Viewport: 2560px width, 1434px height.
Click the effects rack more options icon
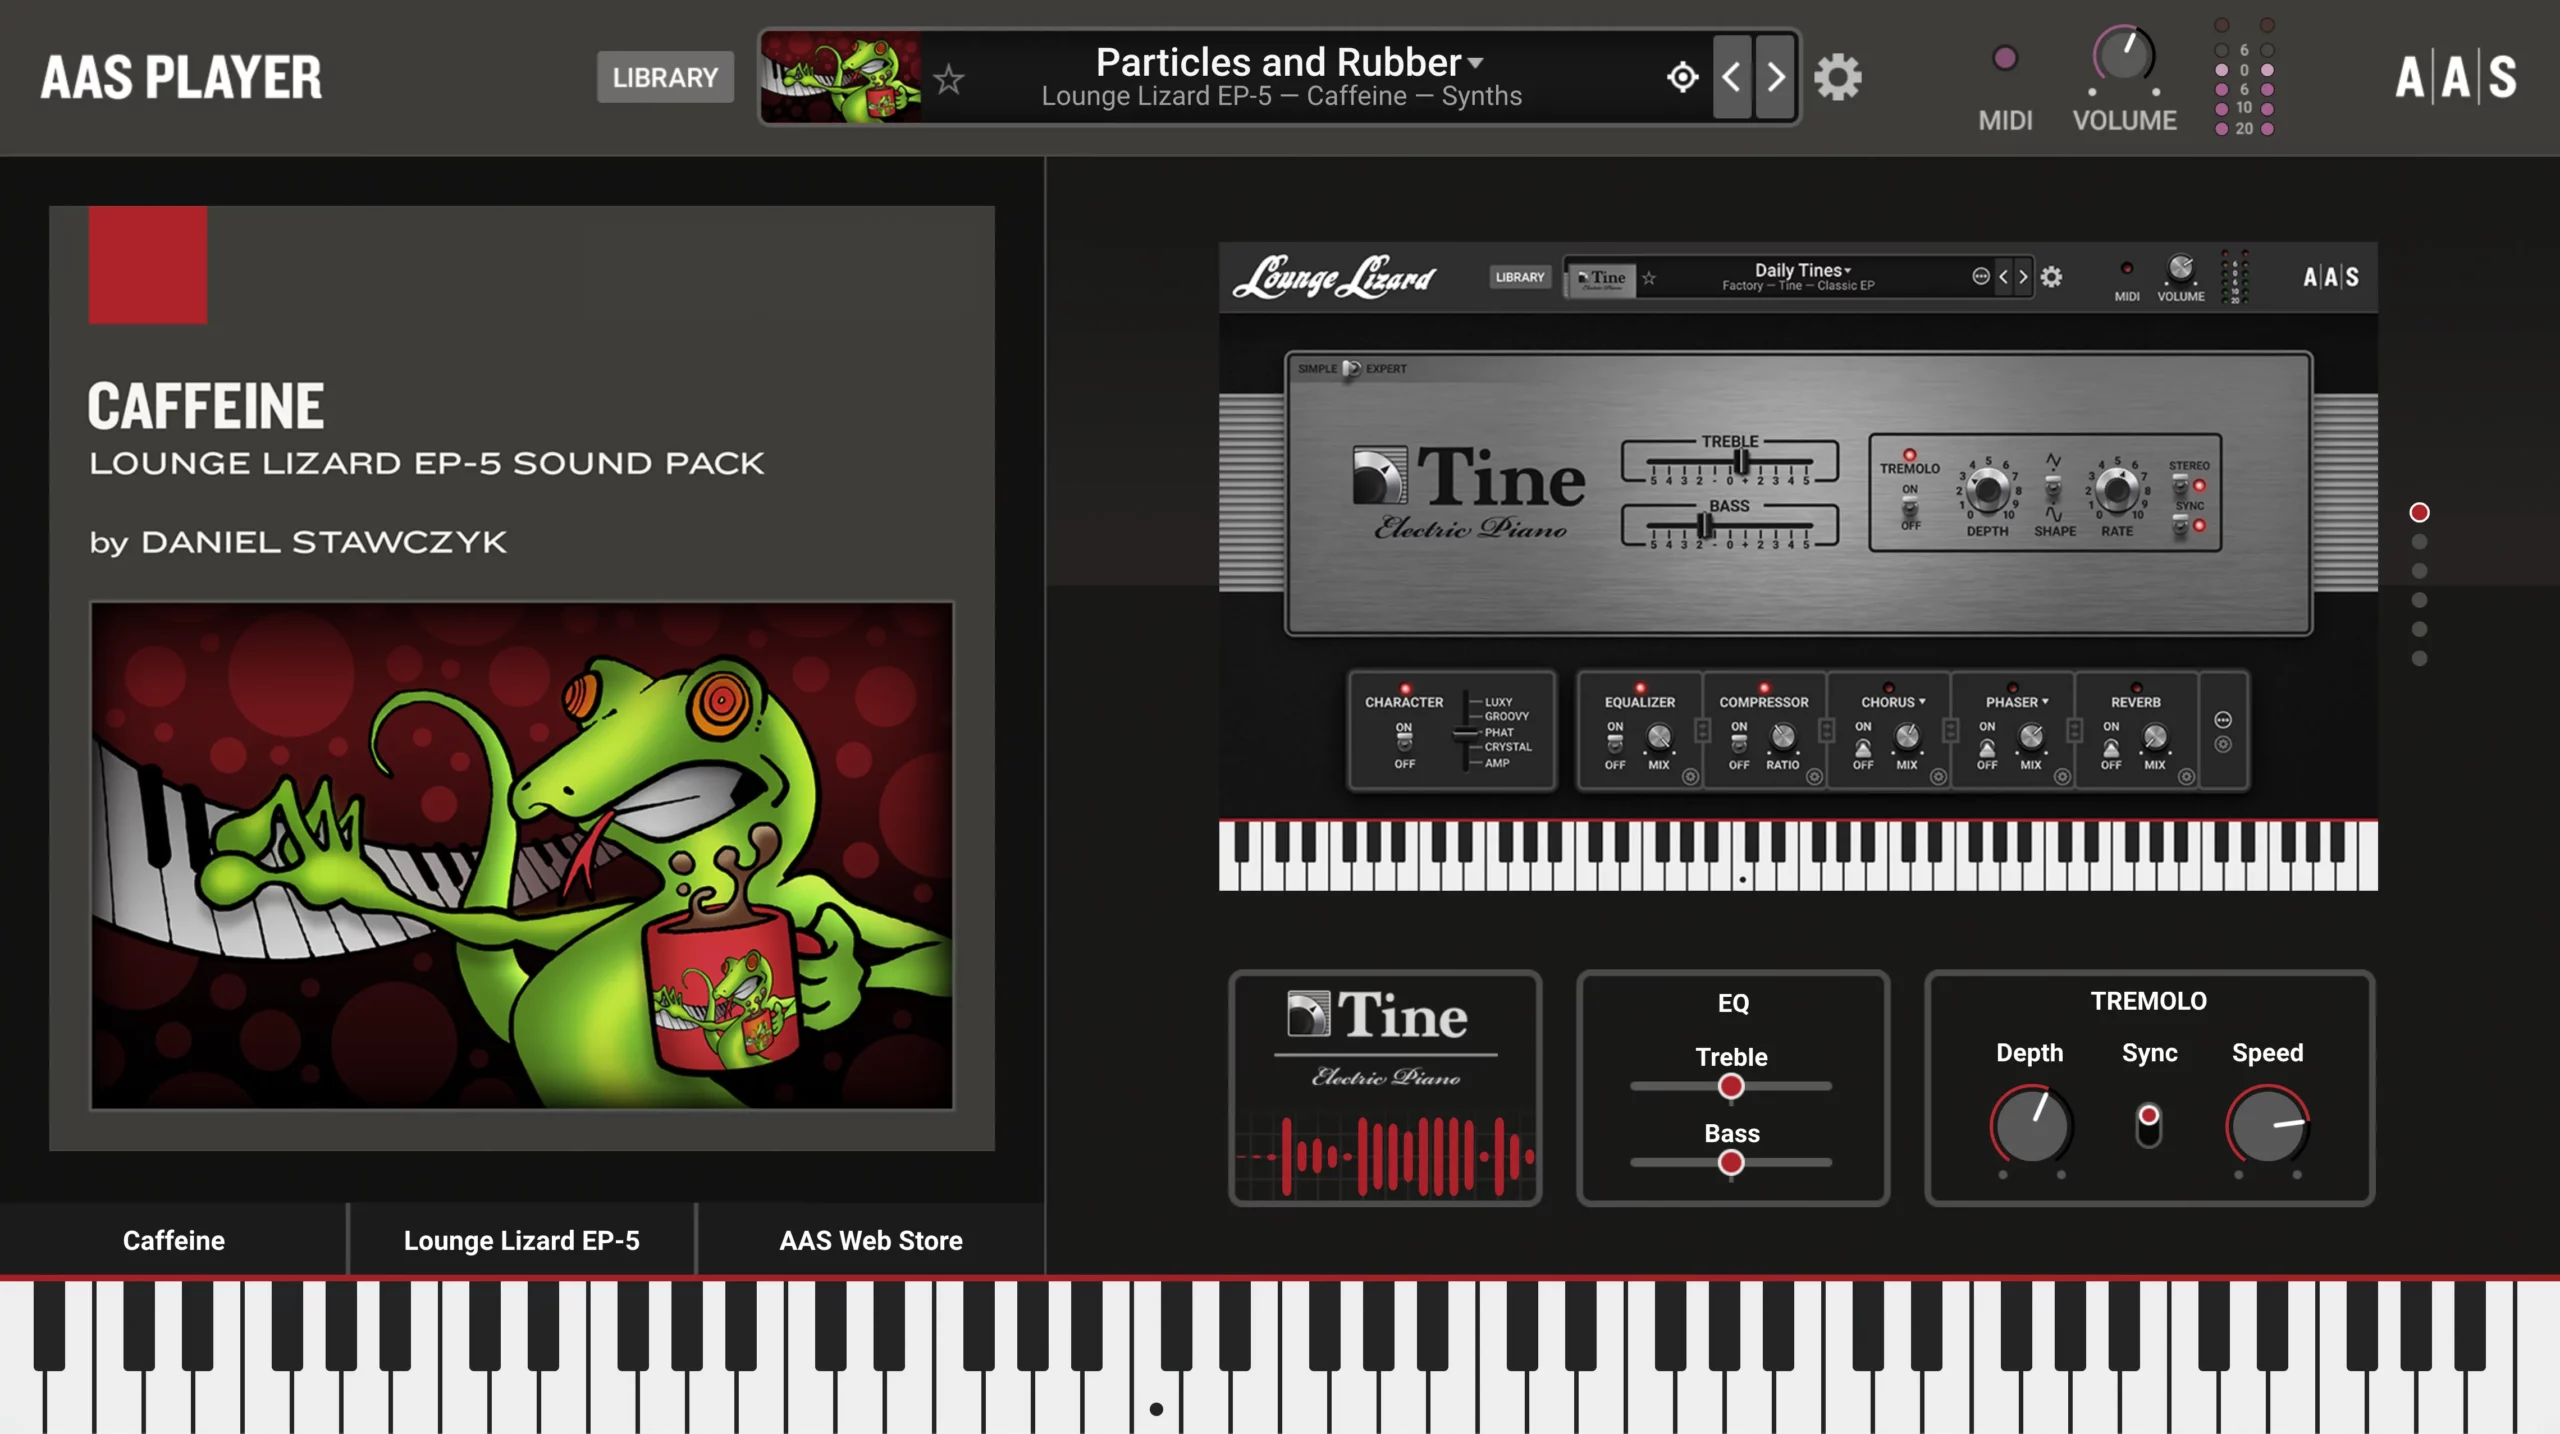[x=2222, y=720]
